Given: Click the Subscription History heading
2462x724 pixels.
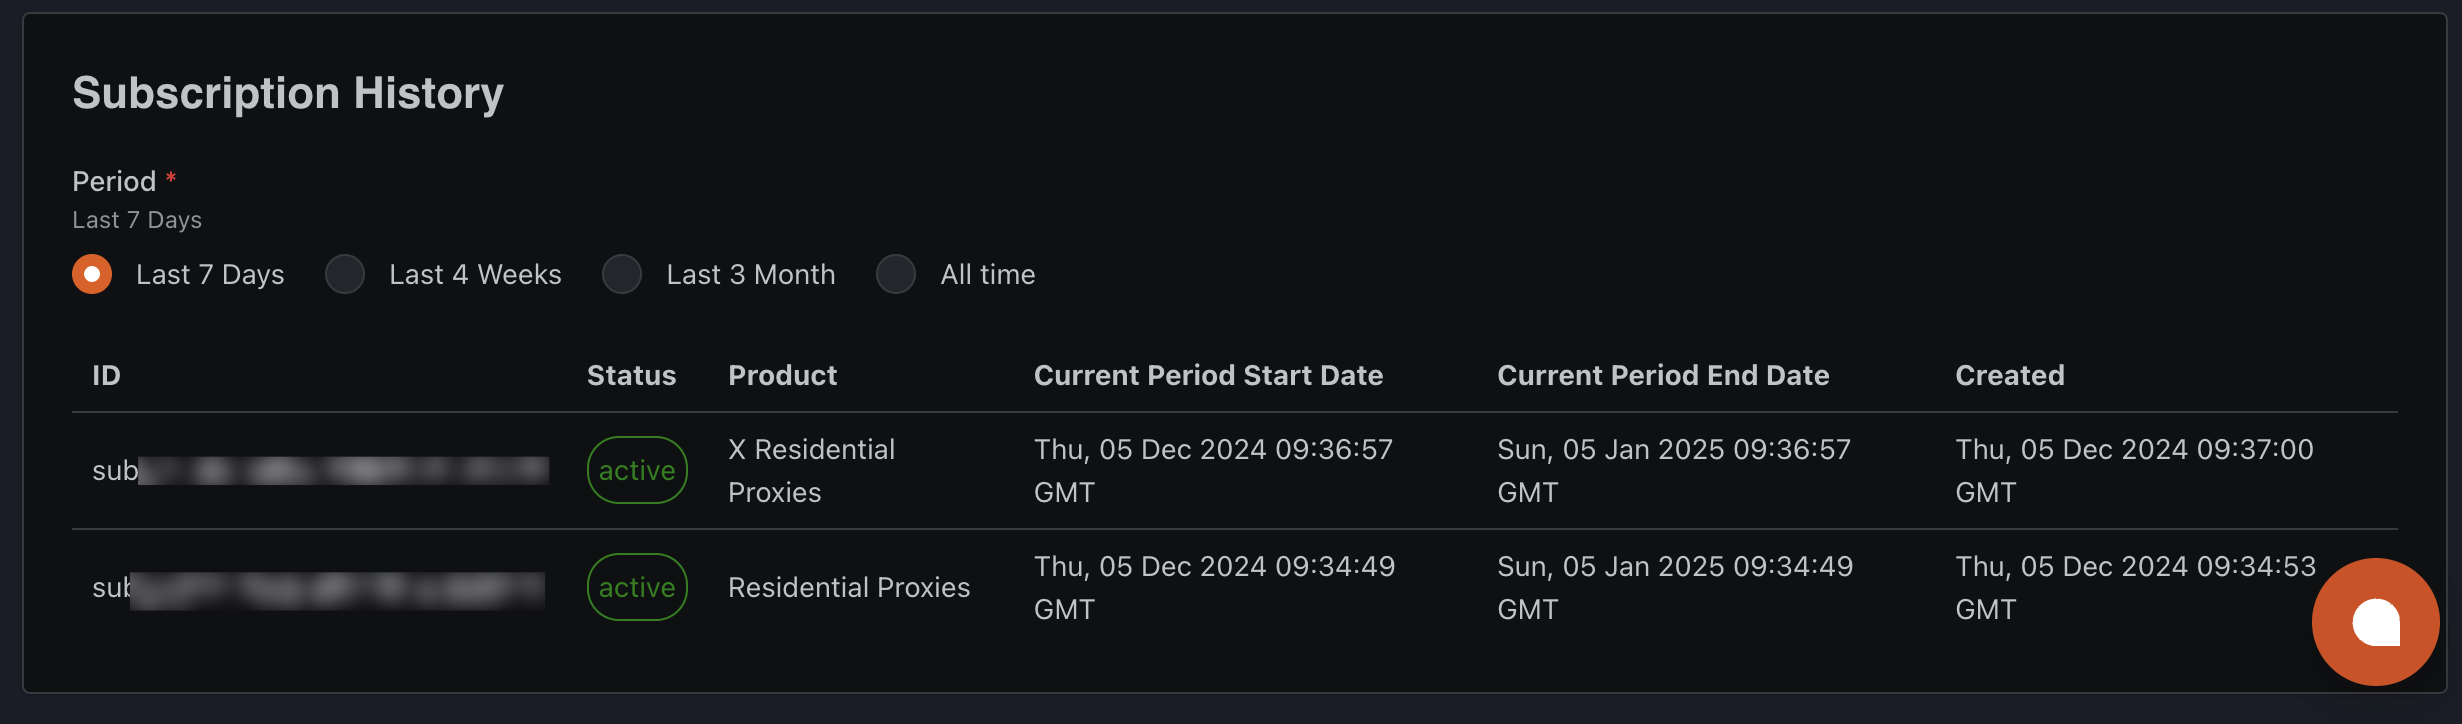Looking at the screenshot, I should 288,93.
